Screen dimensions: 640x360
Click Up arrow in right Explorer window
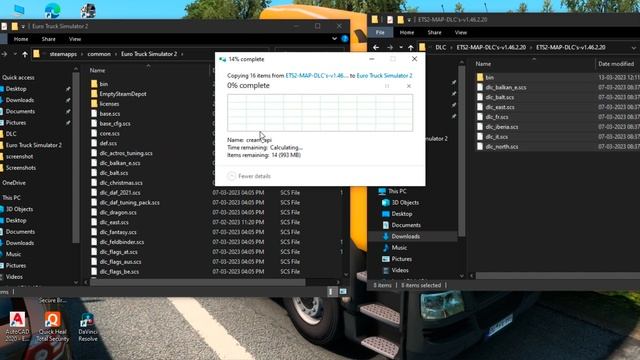click(x=411, y=47)
